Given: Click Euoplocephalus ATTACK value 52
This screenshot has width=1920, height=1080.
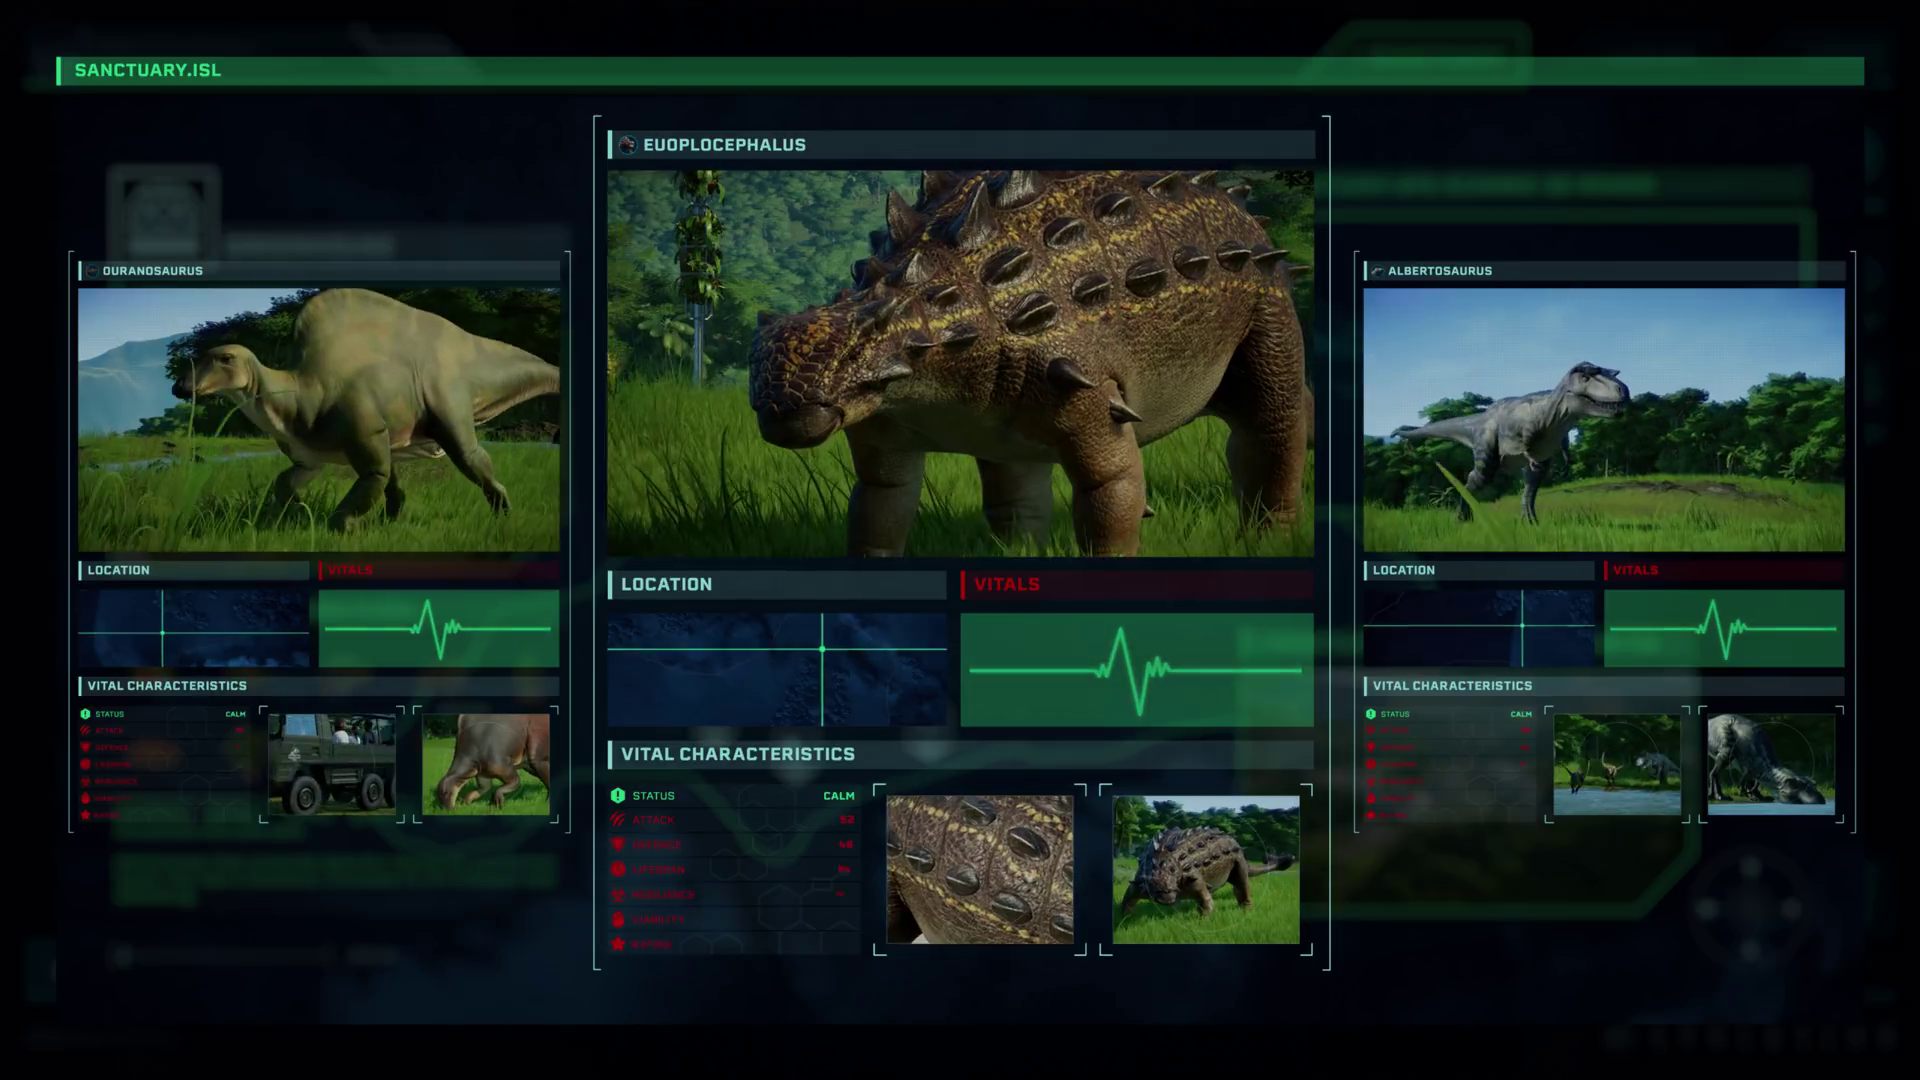Looking at the screenshot, I should 847,820.
